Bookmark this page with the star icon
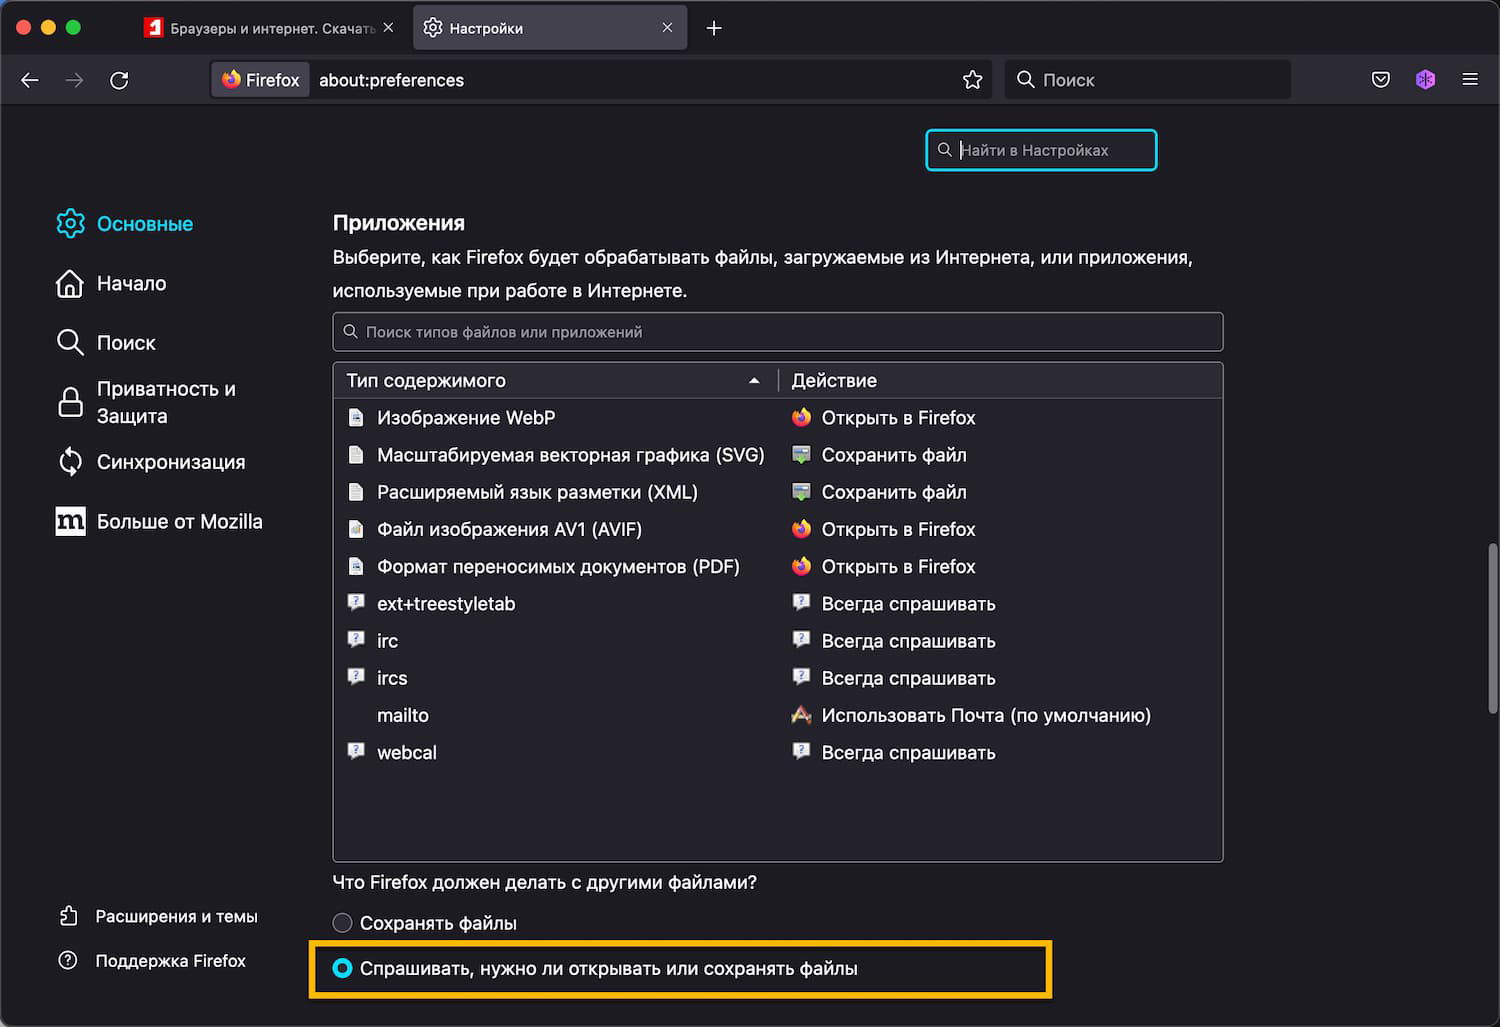Image resolution: width=1500 pixels, height=1027 pixels. click(972, 80)
